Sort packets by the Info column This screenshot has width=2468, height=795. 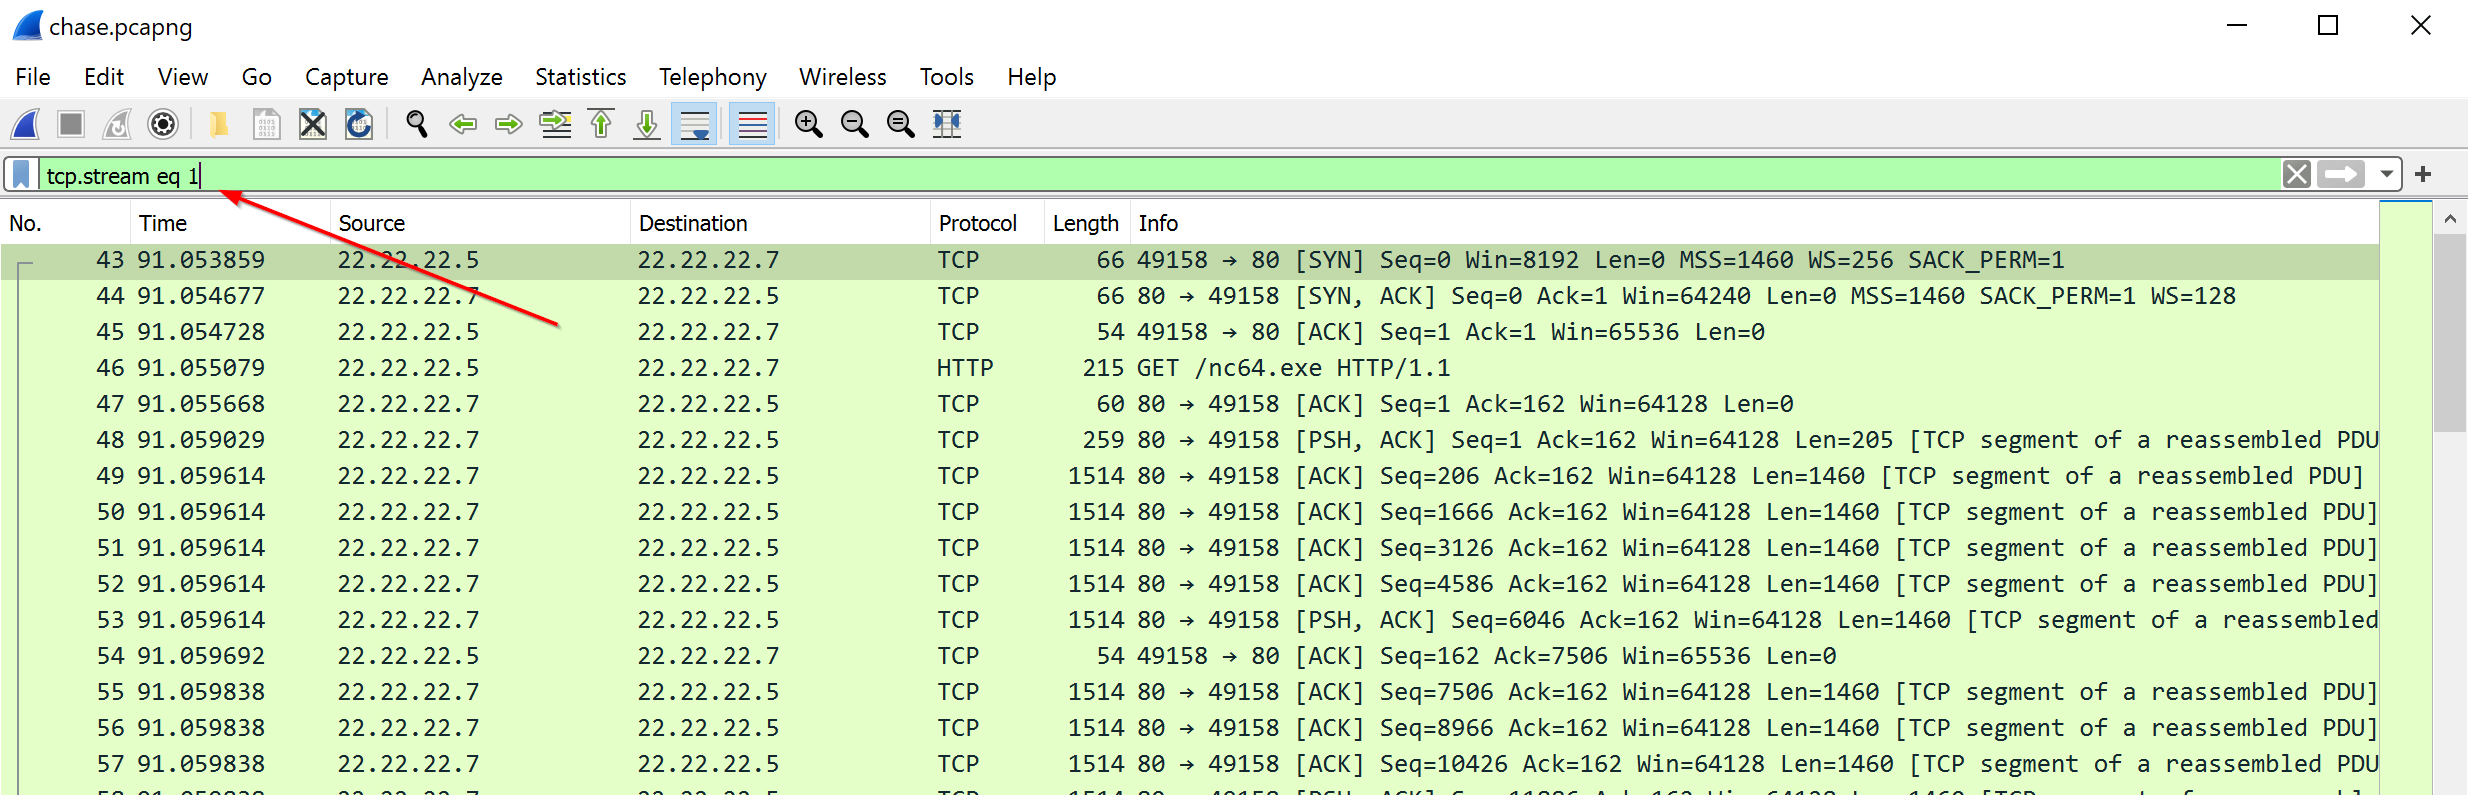pyautogui.click(x=1754, y=223)
